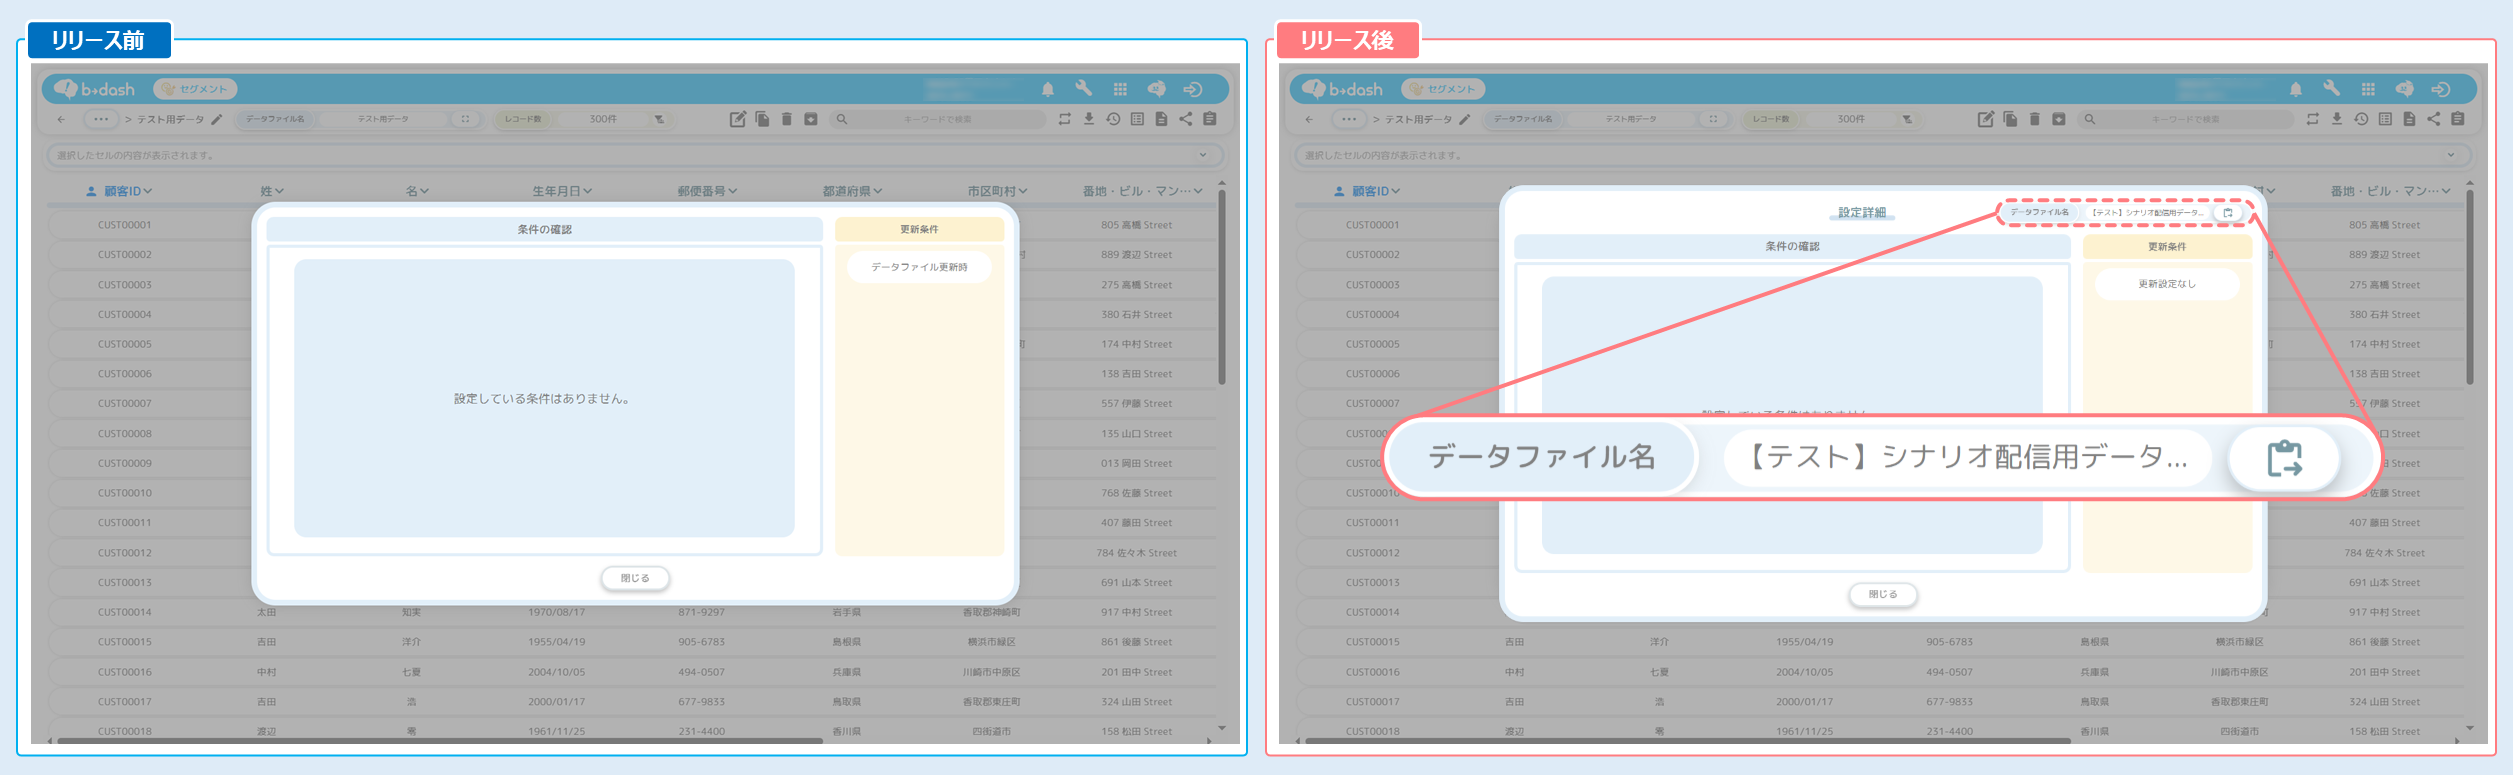
Task: Open the wrench settings icon in the リリース後 header
Action: coord(2331,88)
